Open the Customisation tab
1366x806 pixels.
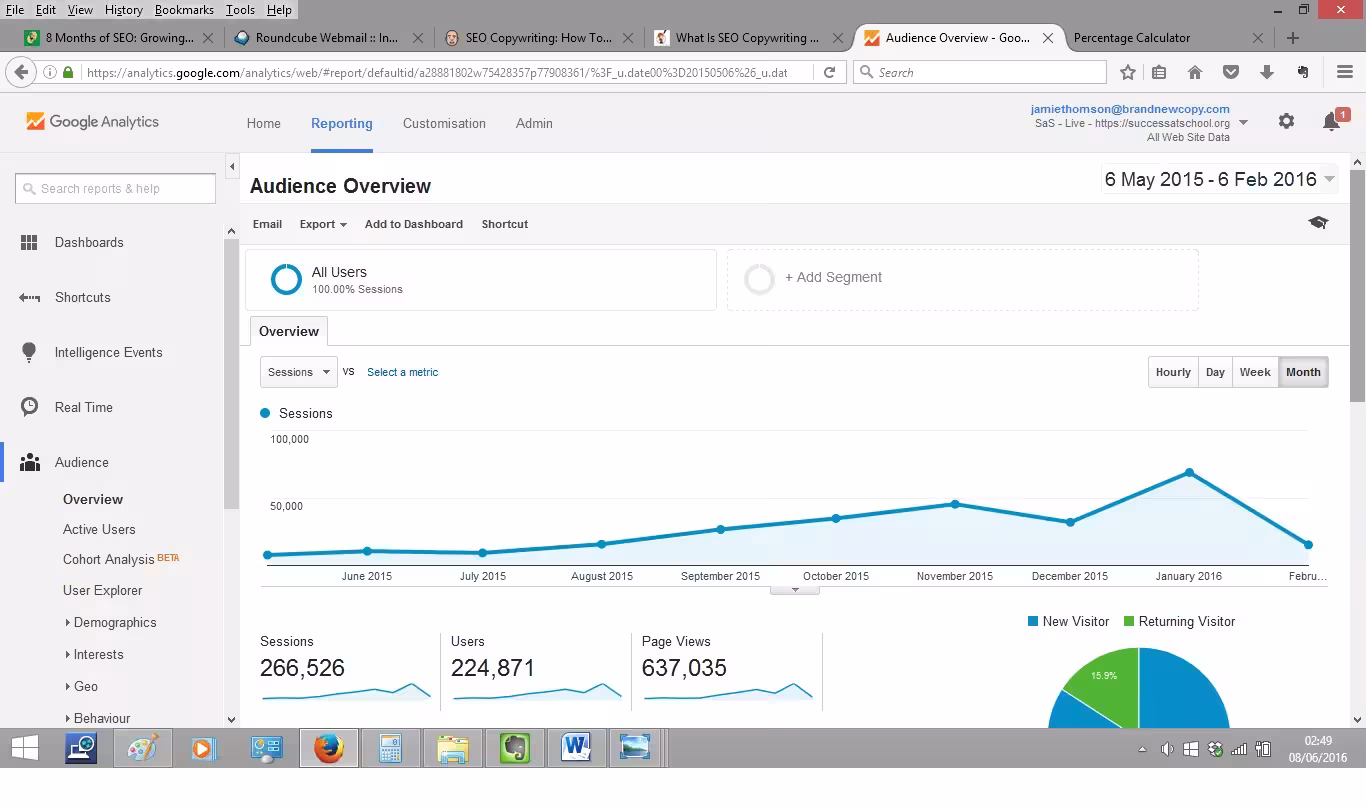444,123
